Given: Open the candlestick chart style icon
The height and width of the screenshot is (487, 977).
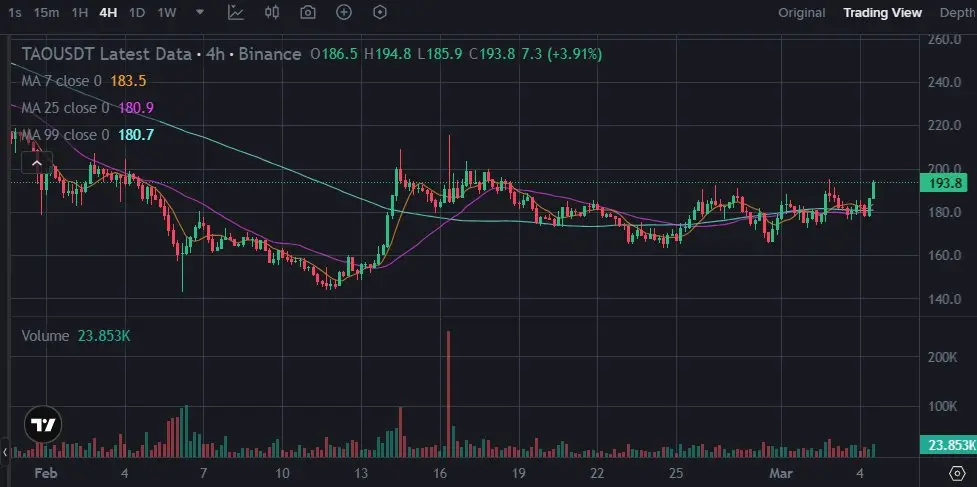Looking at the screenshot, I should (x=272, y=12).
